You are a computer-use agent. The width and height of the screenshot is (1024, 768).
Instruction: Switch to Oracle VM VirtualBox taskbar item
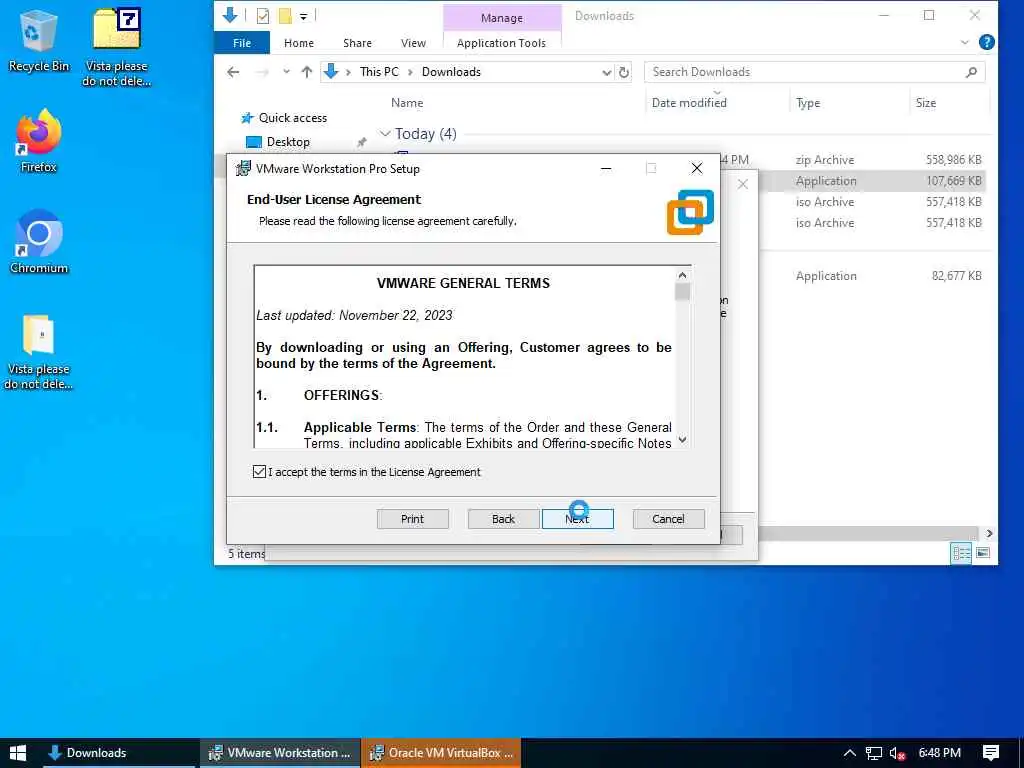441,753
